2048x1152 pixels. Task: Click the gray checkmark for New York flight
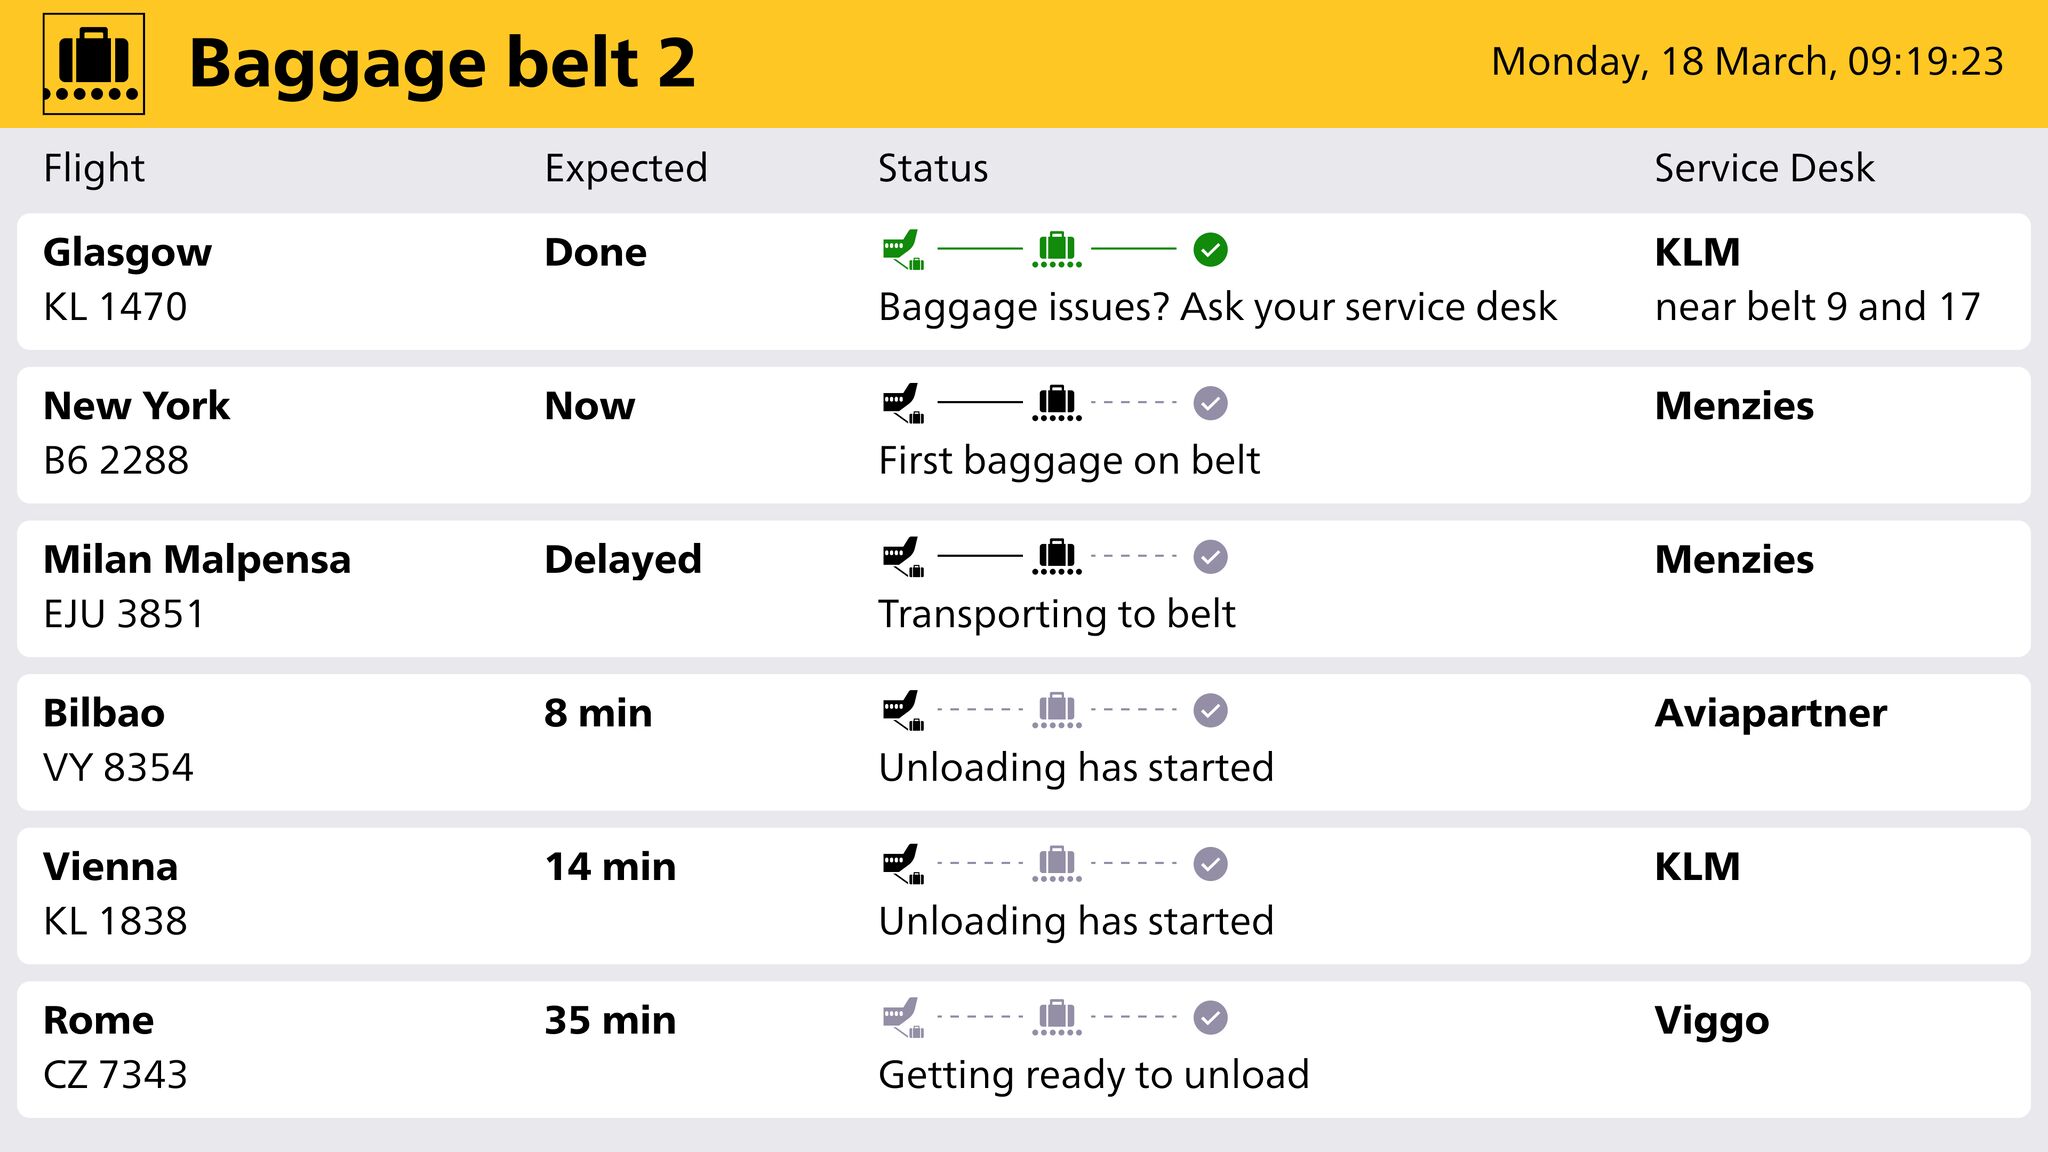pos(1210,404)
